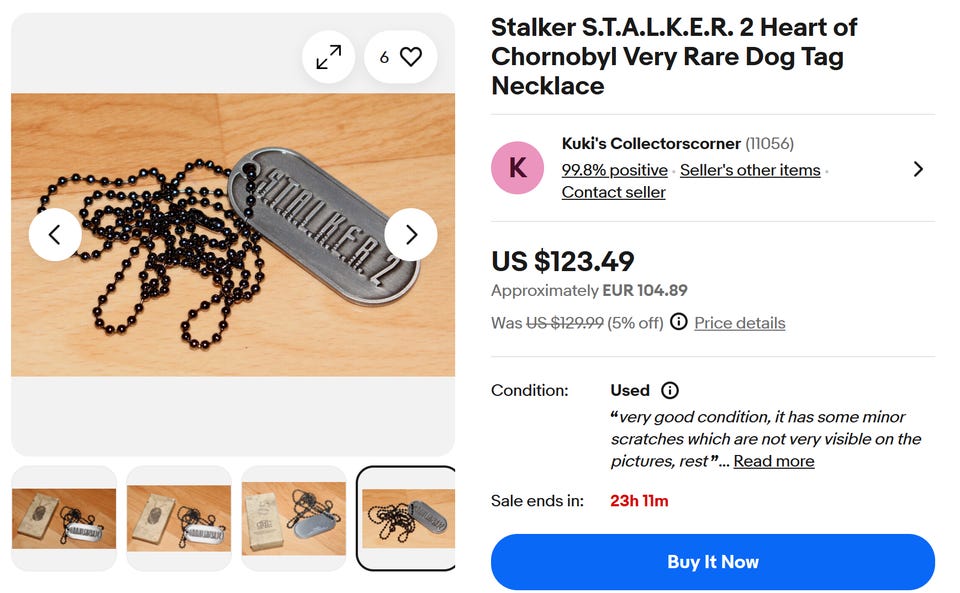960x593 pixels.
Task: Select the first image thumbnail
Action: tap(64, 518)
